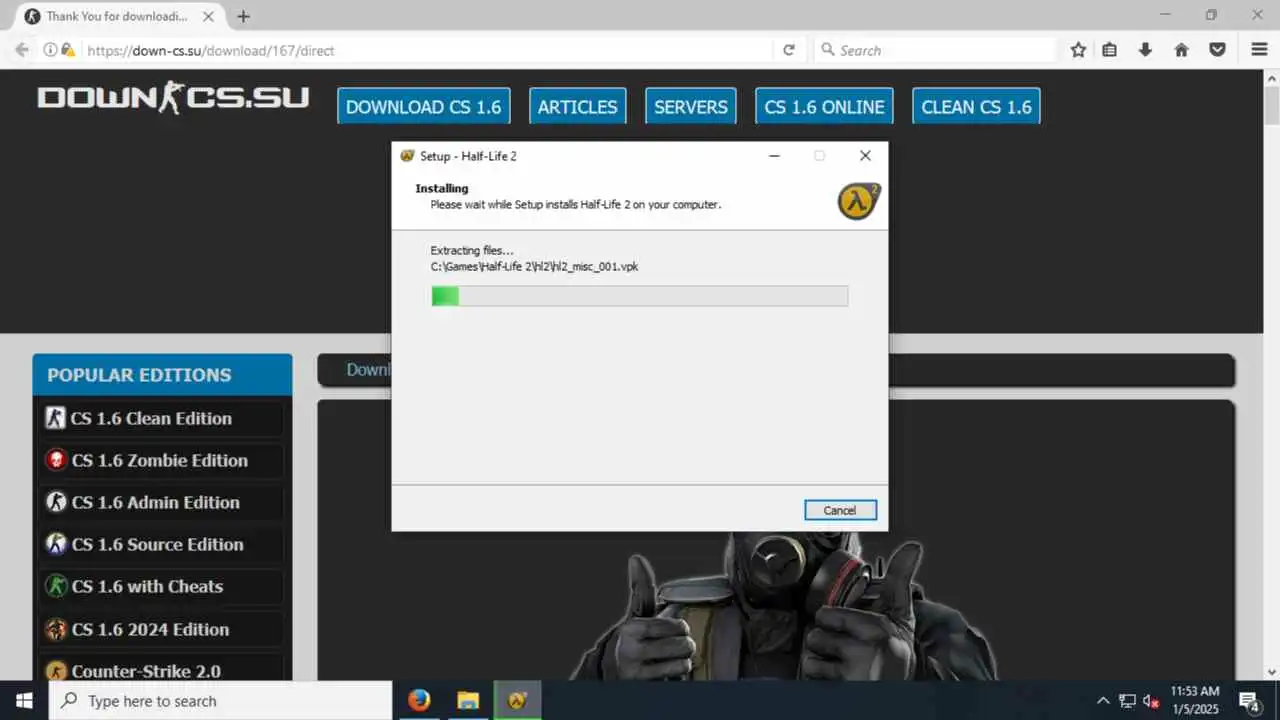Image resolution: width=1280 pixels, height=720 pixels.
Task: Click the site information icon in address bar
Action: tap(50, 50)
